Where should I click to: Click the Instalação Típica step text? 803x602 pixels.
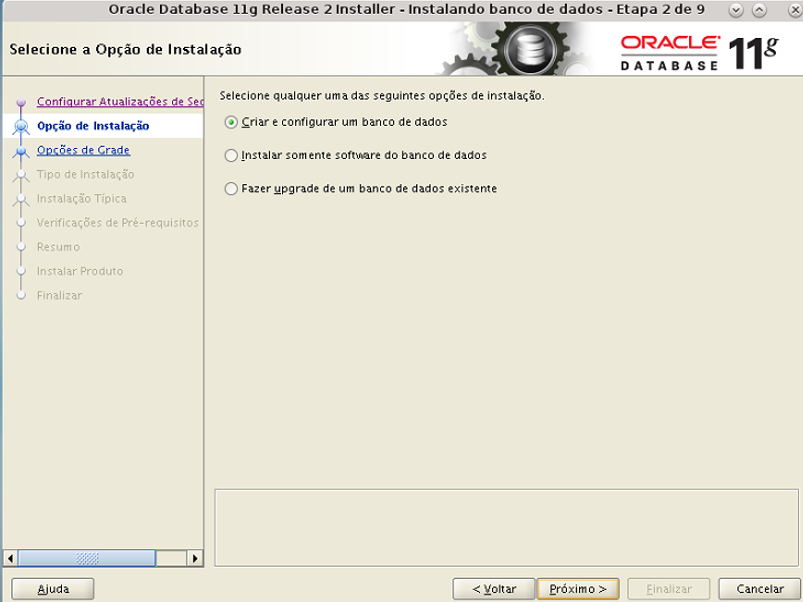[81, 199]
